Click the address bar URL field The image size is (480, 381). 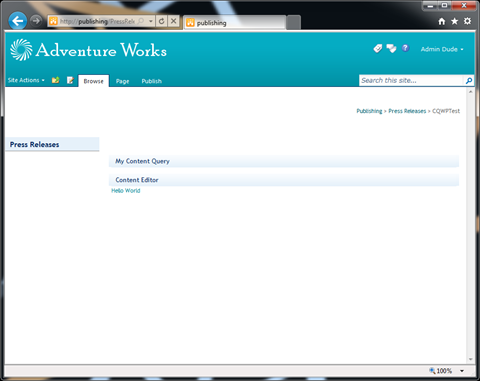[97, 21]
